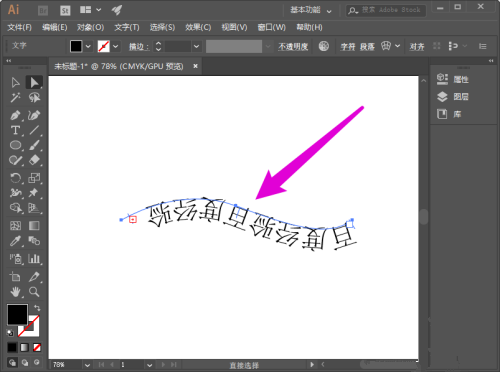Image resolution: width=500 pixels, height=372 pixels.
Task: Open the 图层 layers panel
Action: (453, 97)
